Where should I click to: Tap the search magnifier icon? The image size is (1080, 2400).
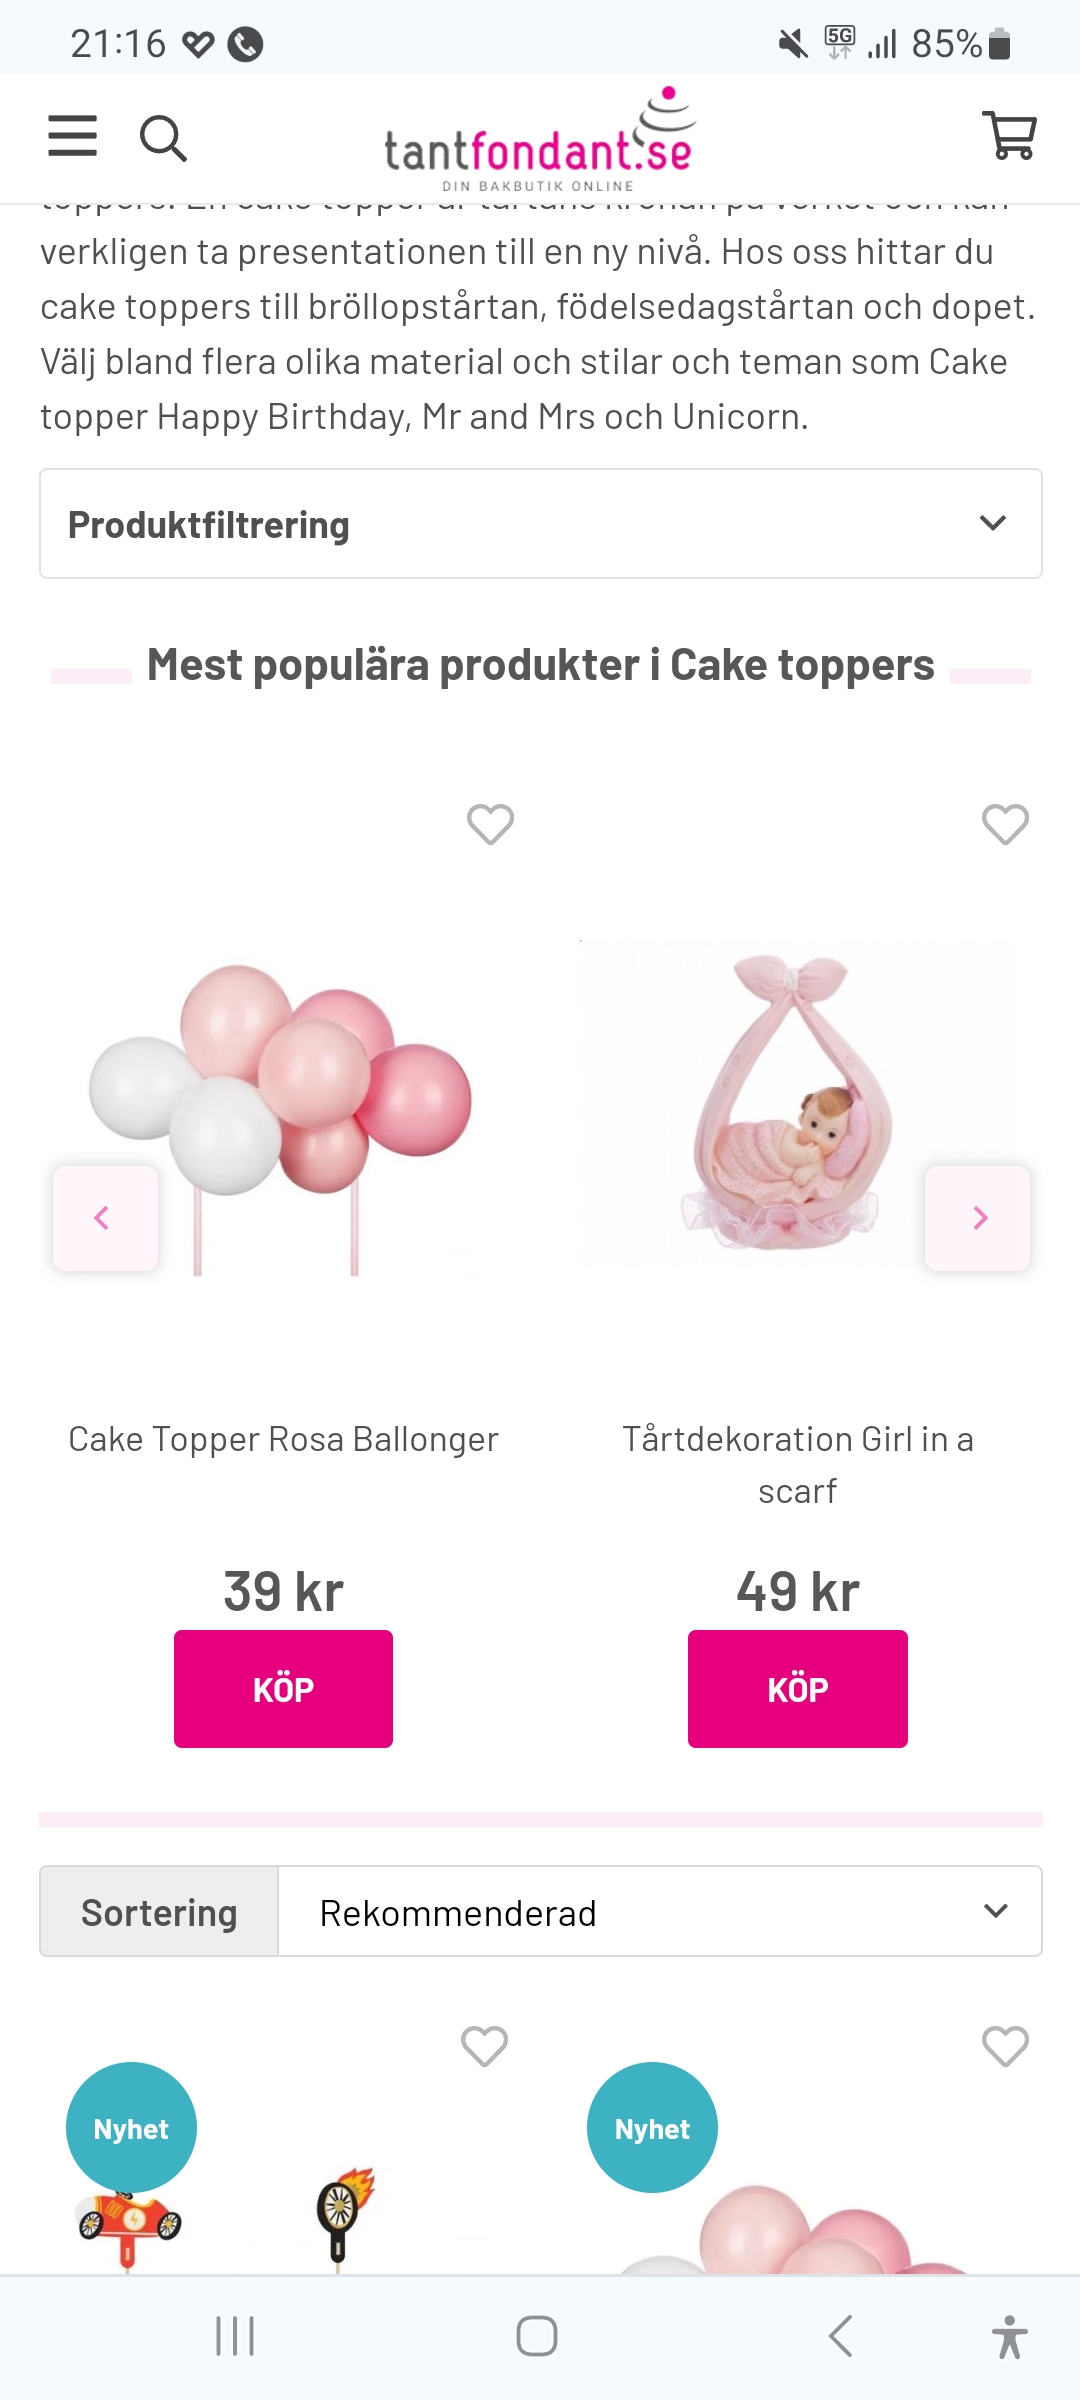pos(163,138)
